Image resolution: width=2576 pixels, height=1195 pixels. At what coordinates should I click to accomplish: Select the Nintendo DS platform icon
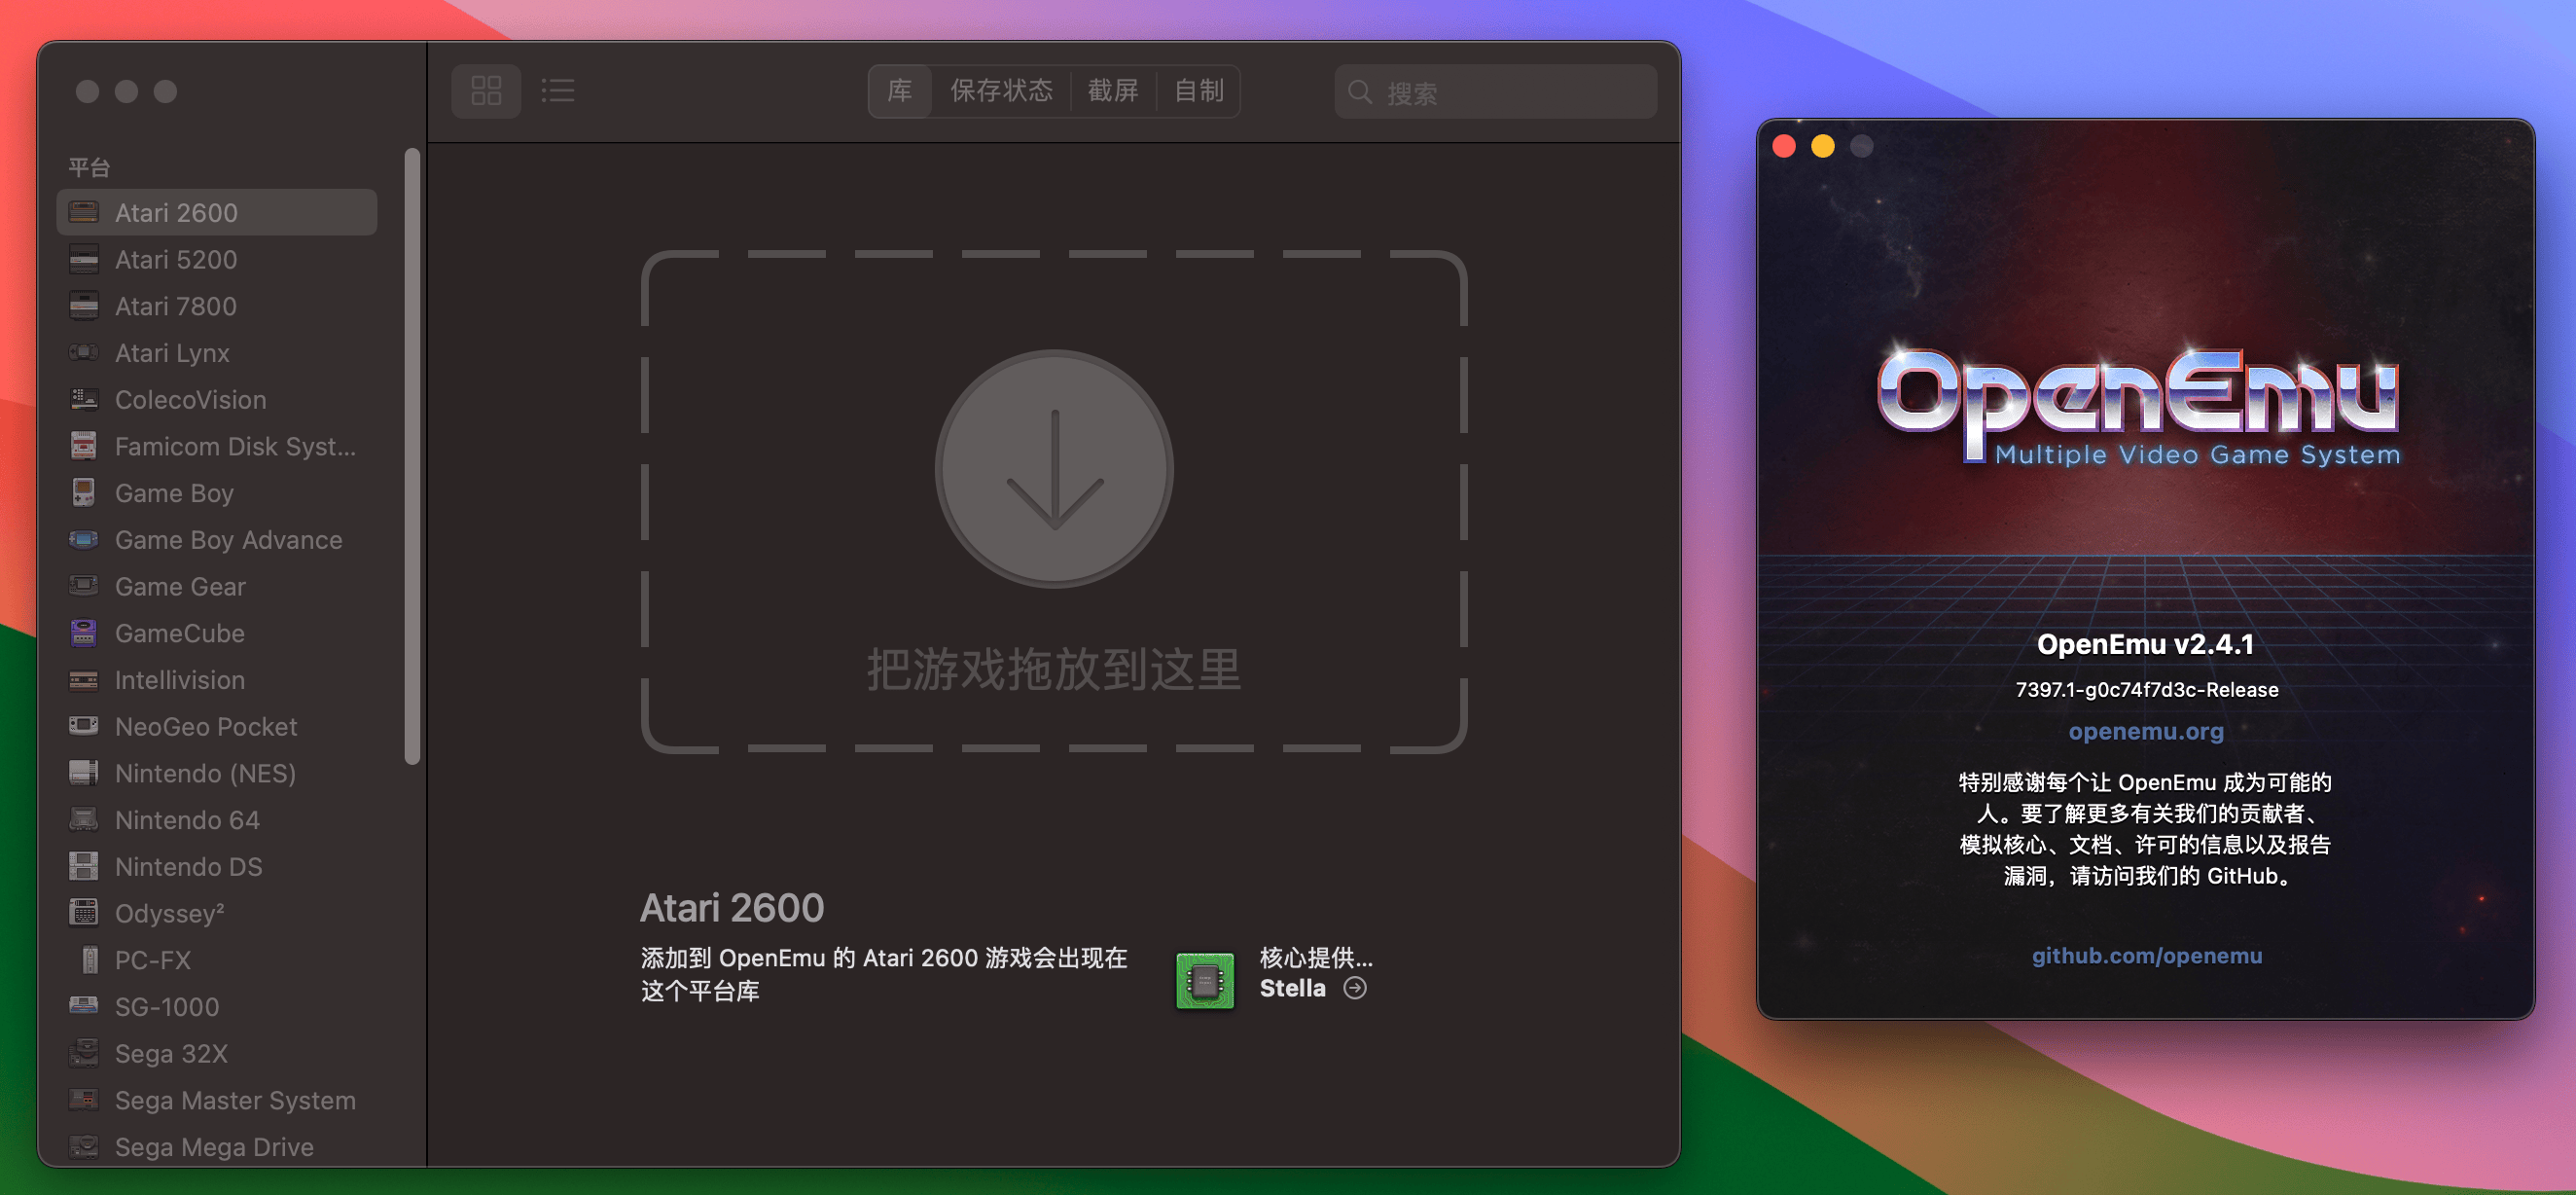(84, 866)
